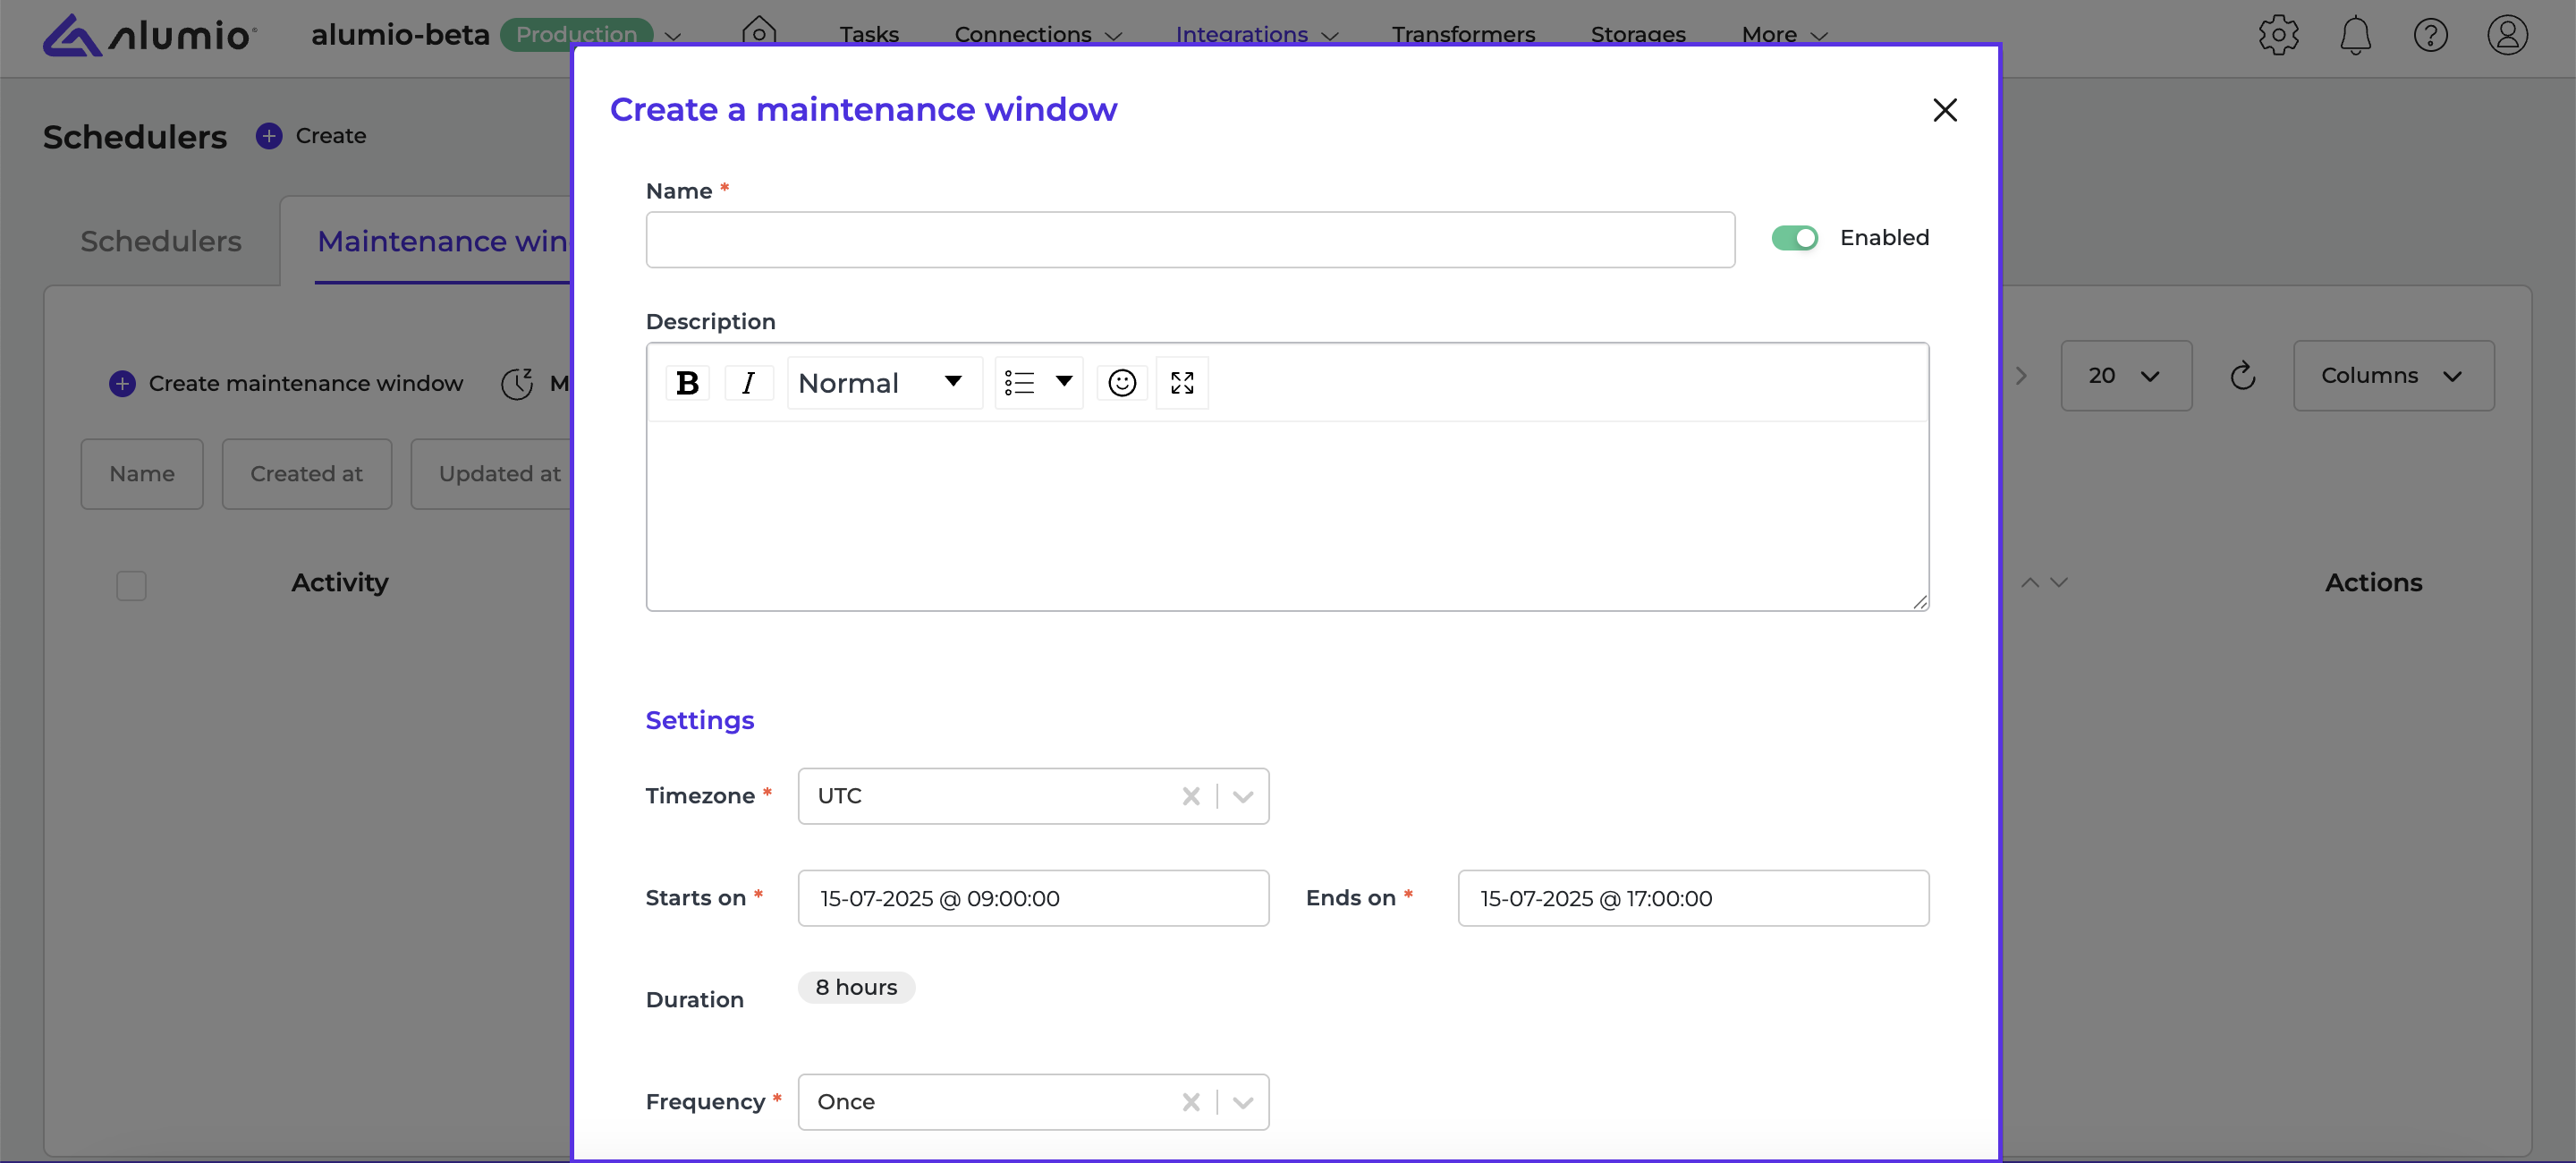The image size is (2576, 1163).
Task: Click the Created at filter button
Action: pos(306,474)
